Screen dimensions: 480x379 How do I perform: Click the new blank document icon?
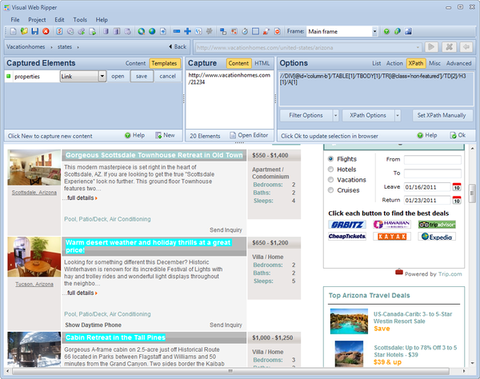pyautogui.click(x=13, y=31)
